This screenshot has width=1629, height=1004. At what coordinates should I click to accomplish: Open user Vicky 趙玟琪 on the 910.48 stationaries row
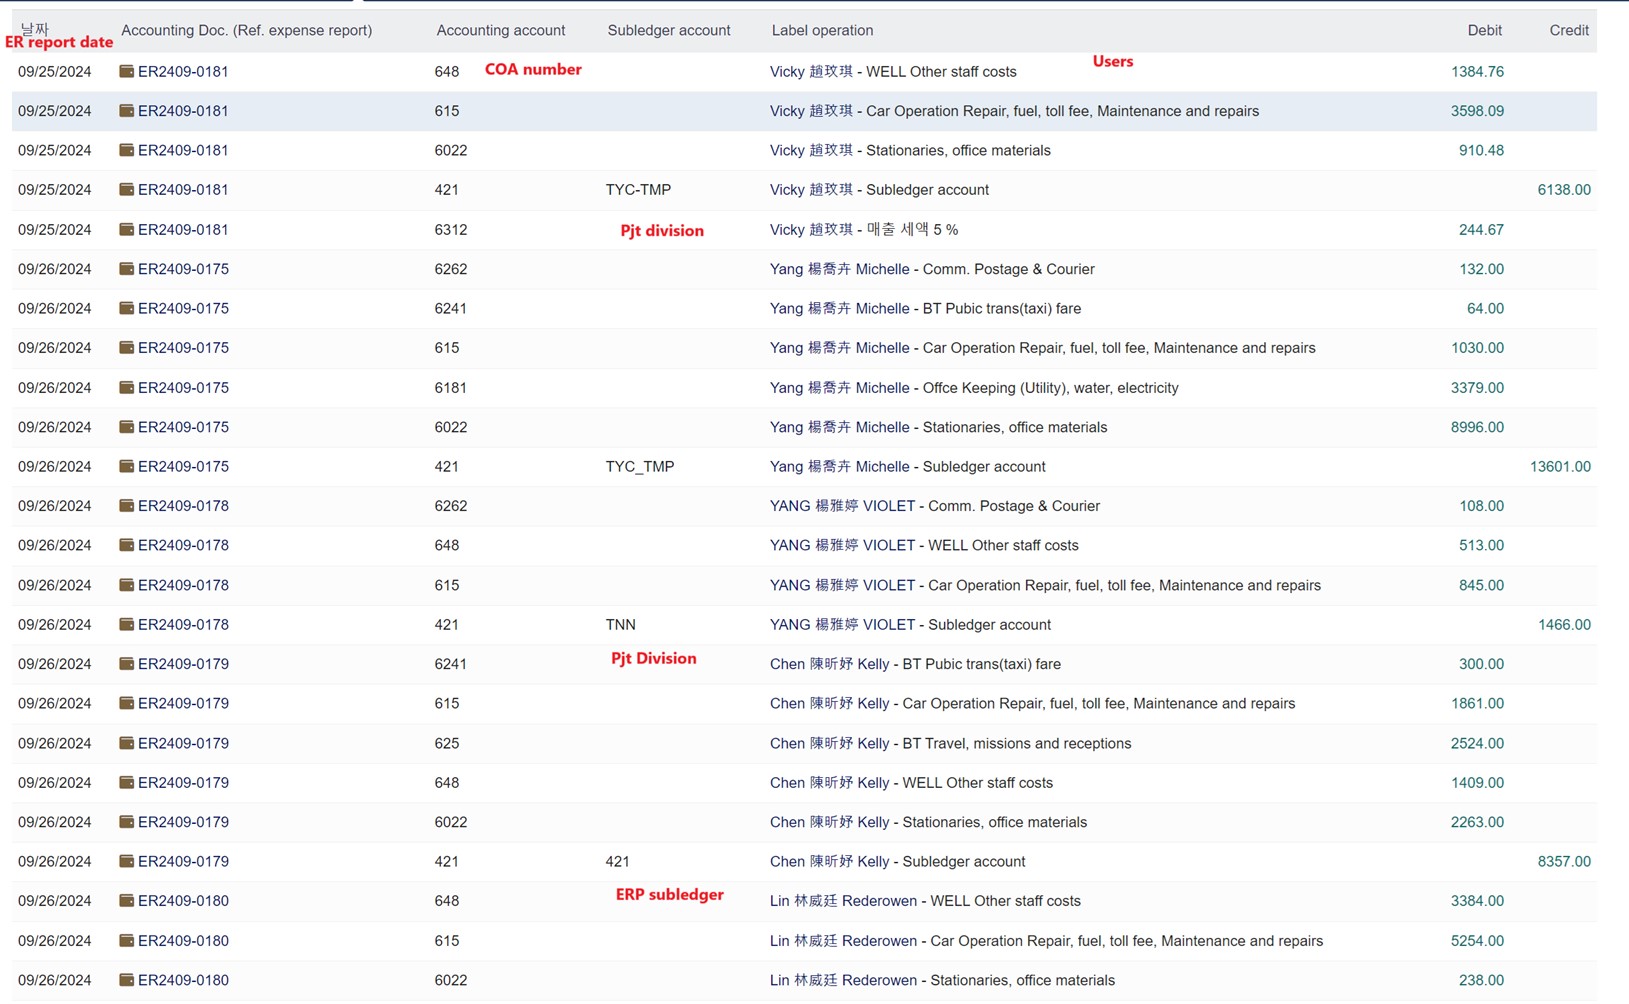[811, 150]
